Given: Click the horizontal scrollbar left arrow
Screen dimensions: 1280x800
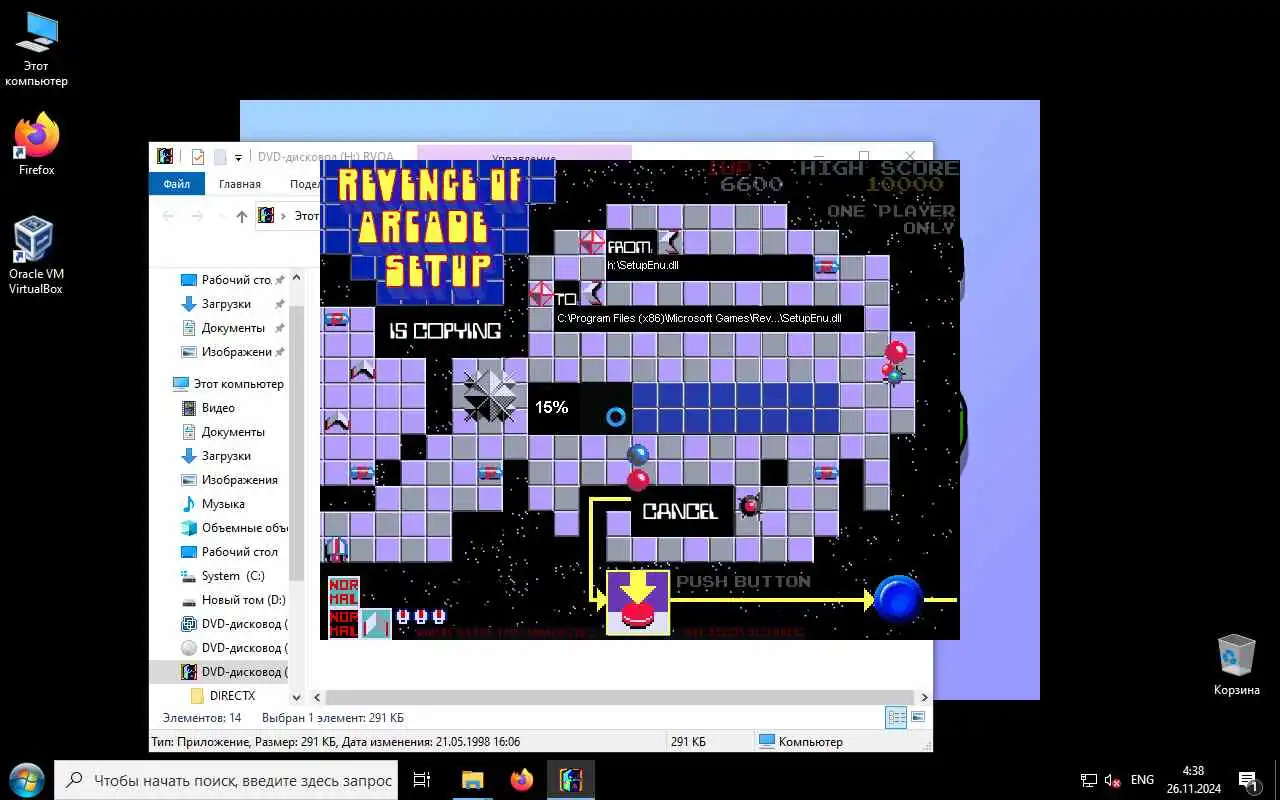Looking at the screenshot, I should pos(318,697).
